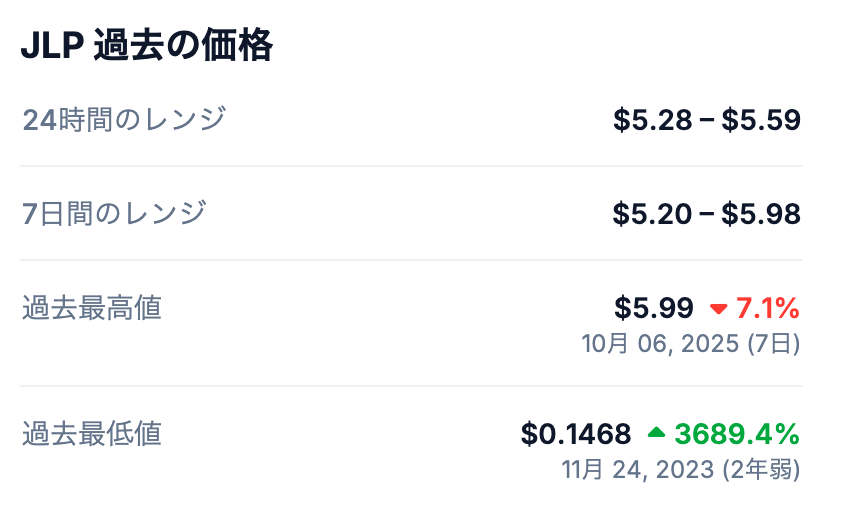The height and width of the screenshot is (510, 850).
Task: Click the $5.20 seven-day low value
Action: tap(653, 213)
